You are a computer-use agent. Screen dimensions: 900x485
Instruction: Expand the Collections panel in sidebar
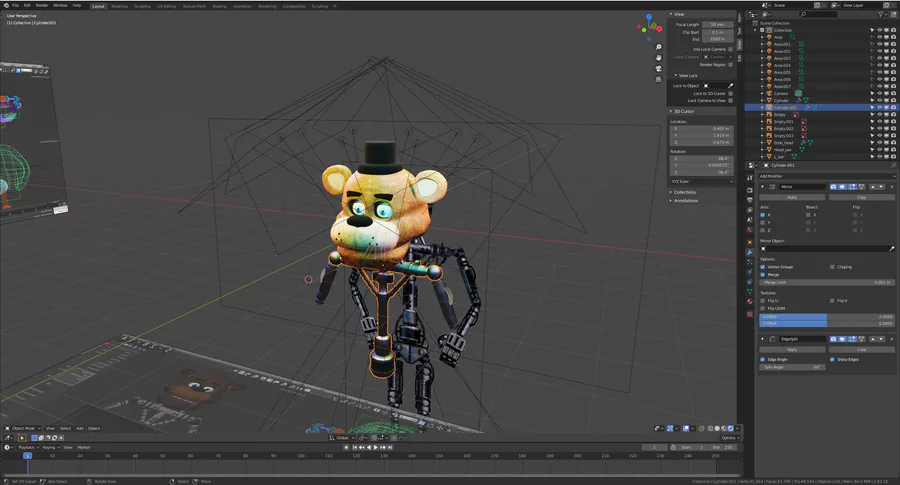[684, 192]
